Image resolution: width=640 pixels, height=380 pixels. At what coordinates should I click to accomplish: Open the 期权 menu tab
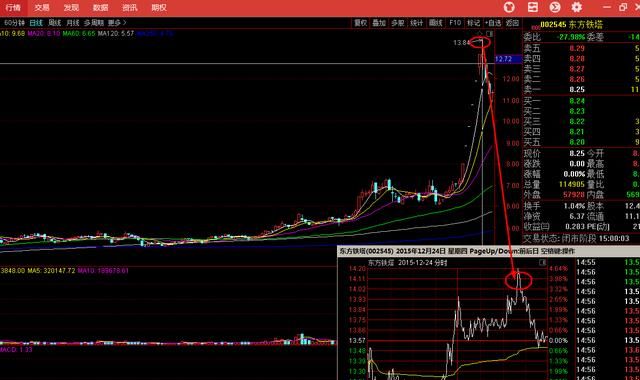pyautogui.click(x=159, y=7)
